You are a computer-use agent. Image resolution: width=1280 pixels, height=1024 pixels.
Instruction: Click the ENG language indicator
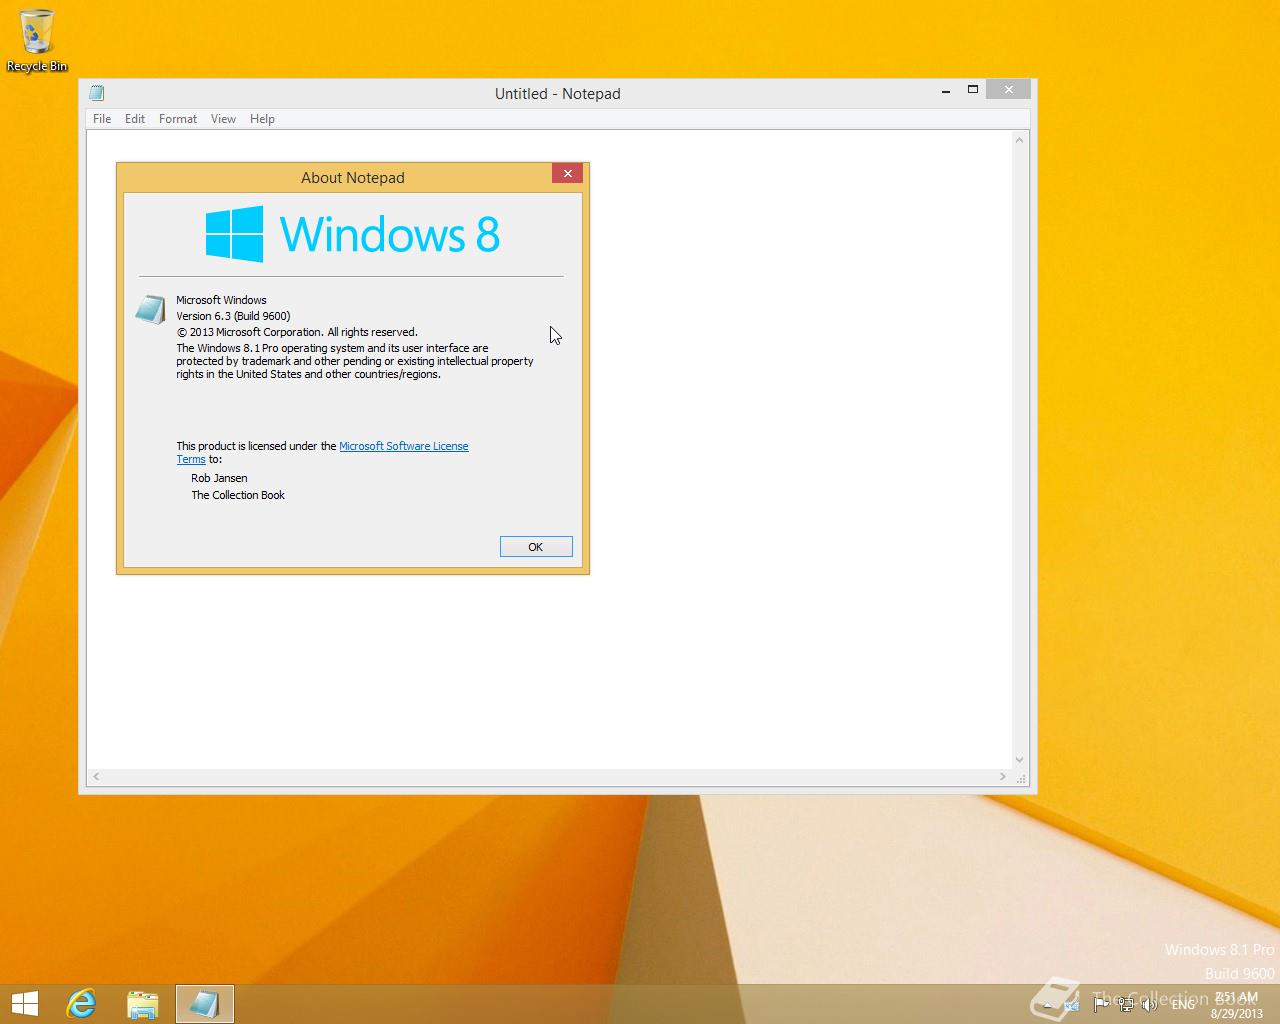[1183, 1004]
